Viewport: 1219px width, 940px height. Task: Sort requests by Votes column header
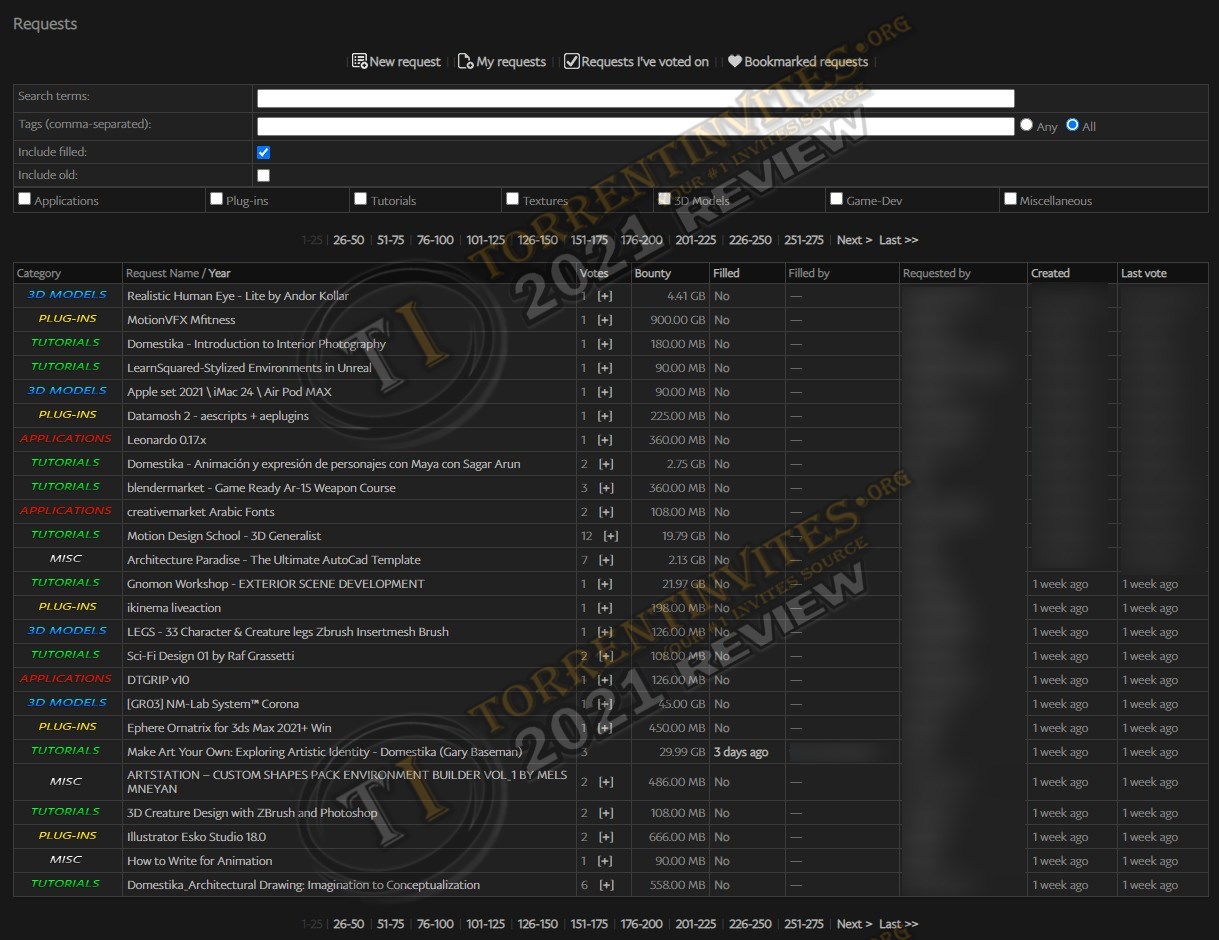(x=594, y=273)
